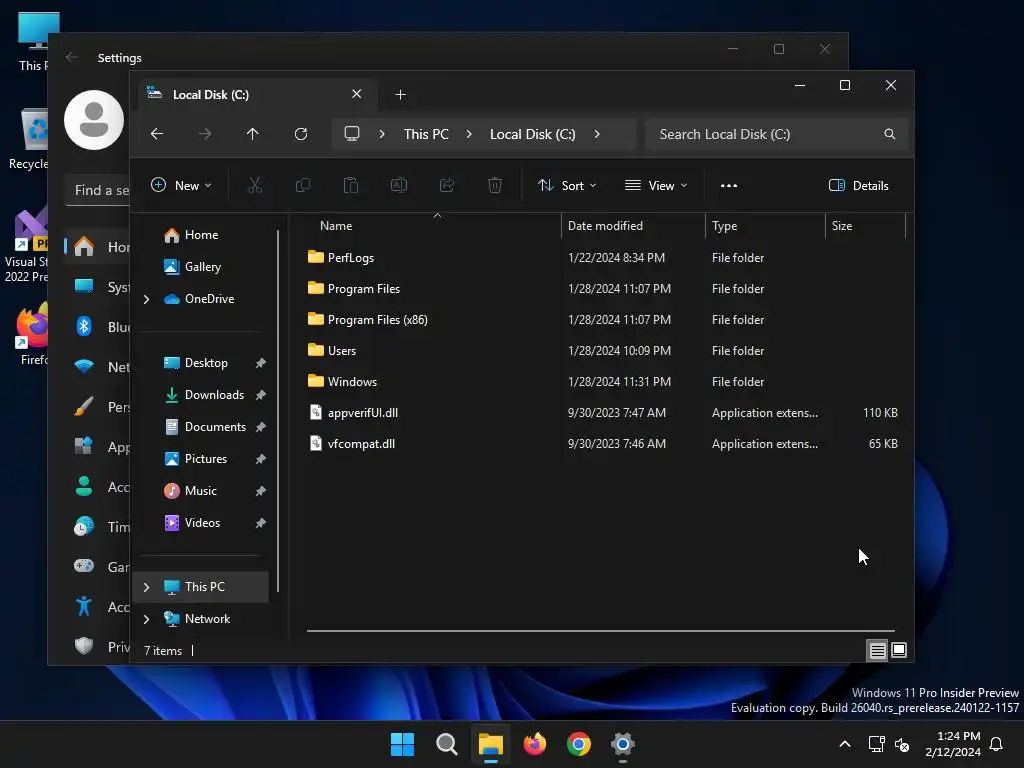Viewport: 1024px width, 768px height.
Task: Add a new Explorer tab
Action: click(x=400, y=95)
